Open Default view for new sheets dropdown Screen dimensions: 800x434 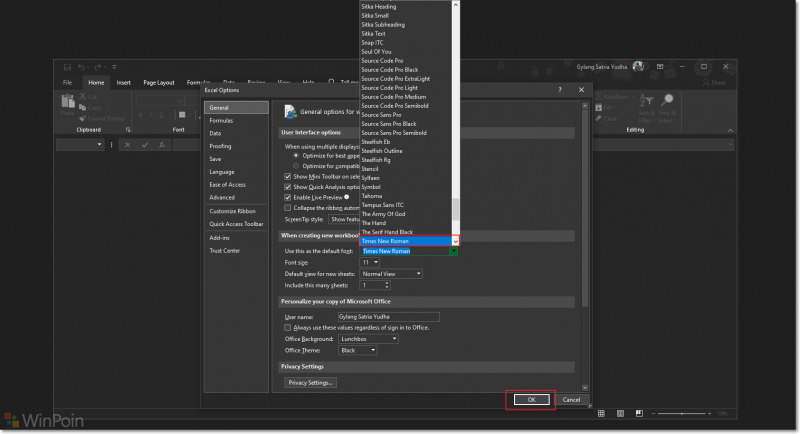point(418,274)
